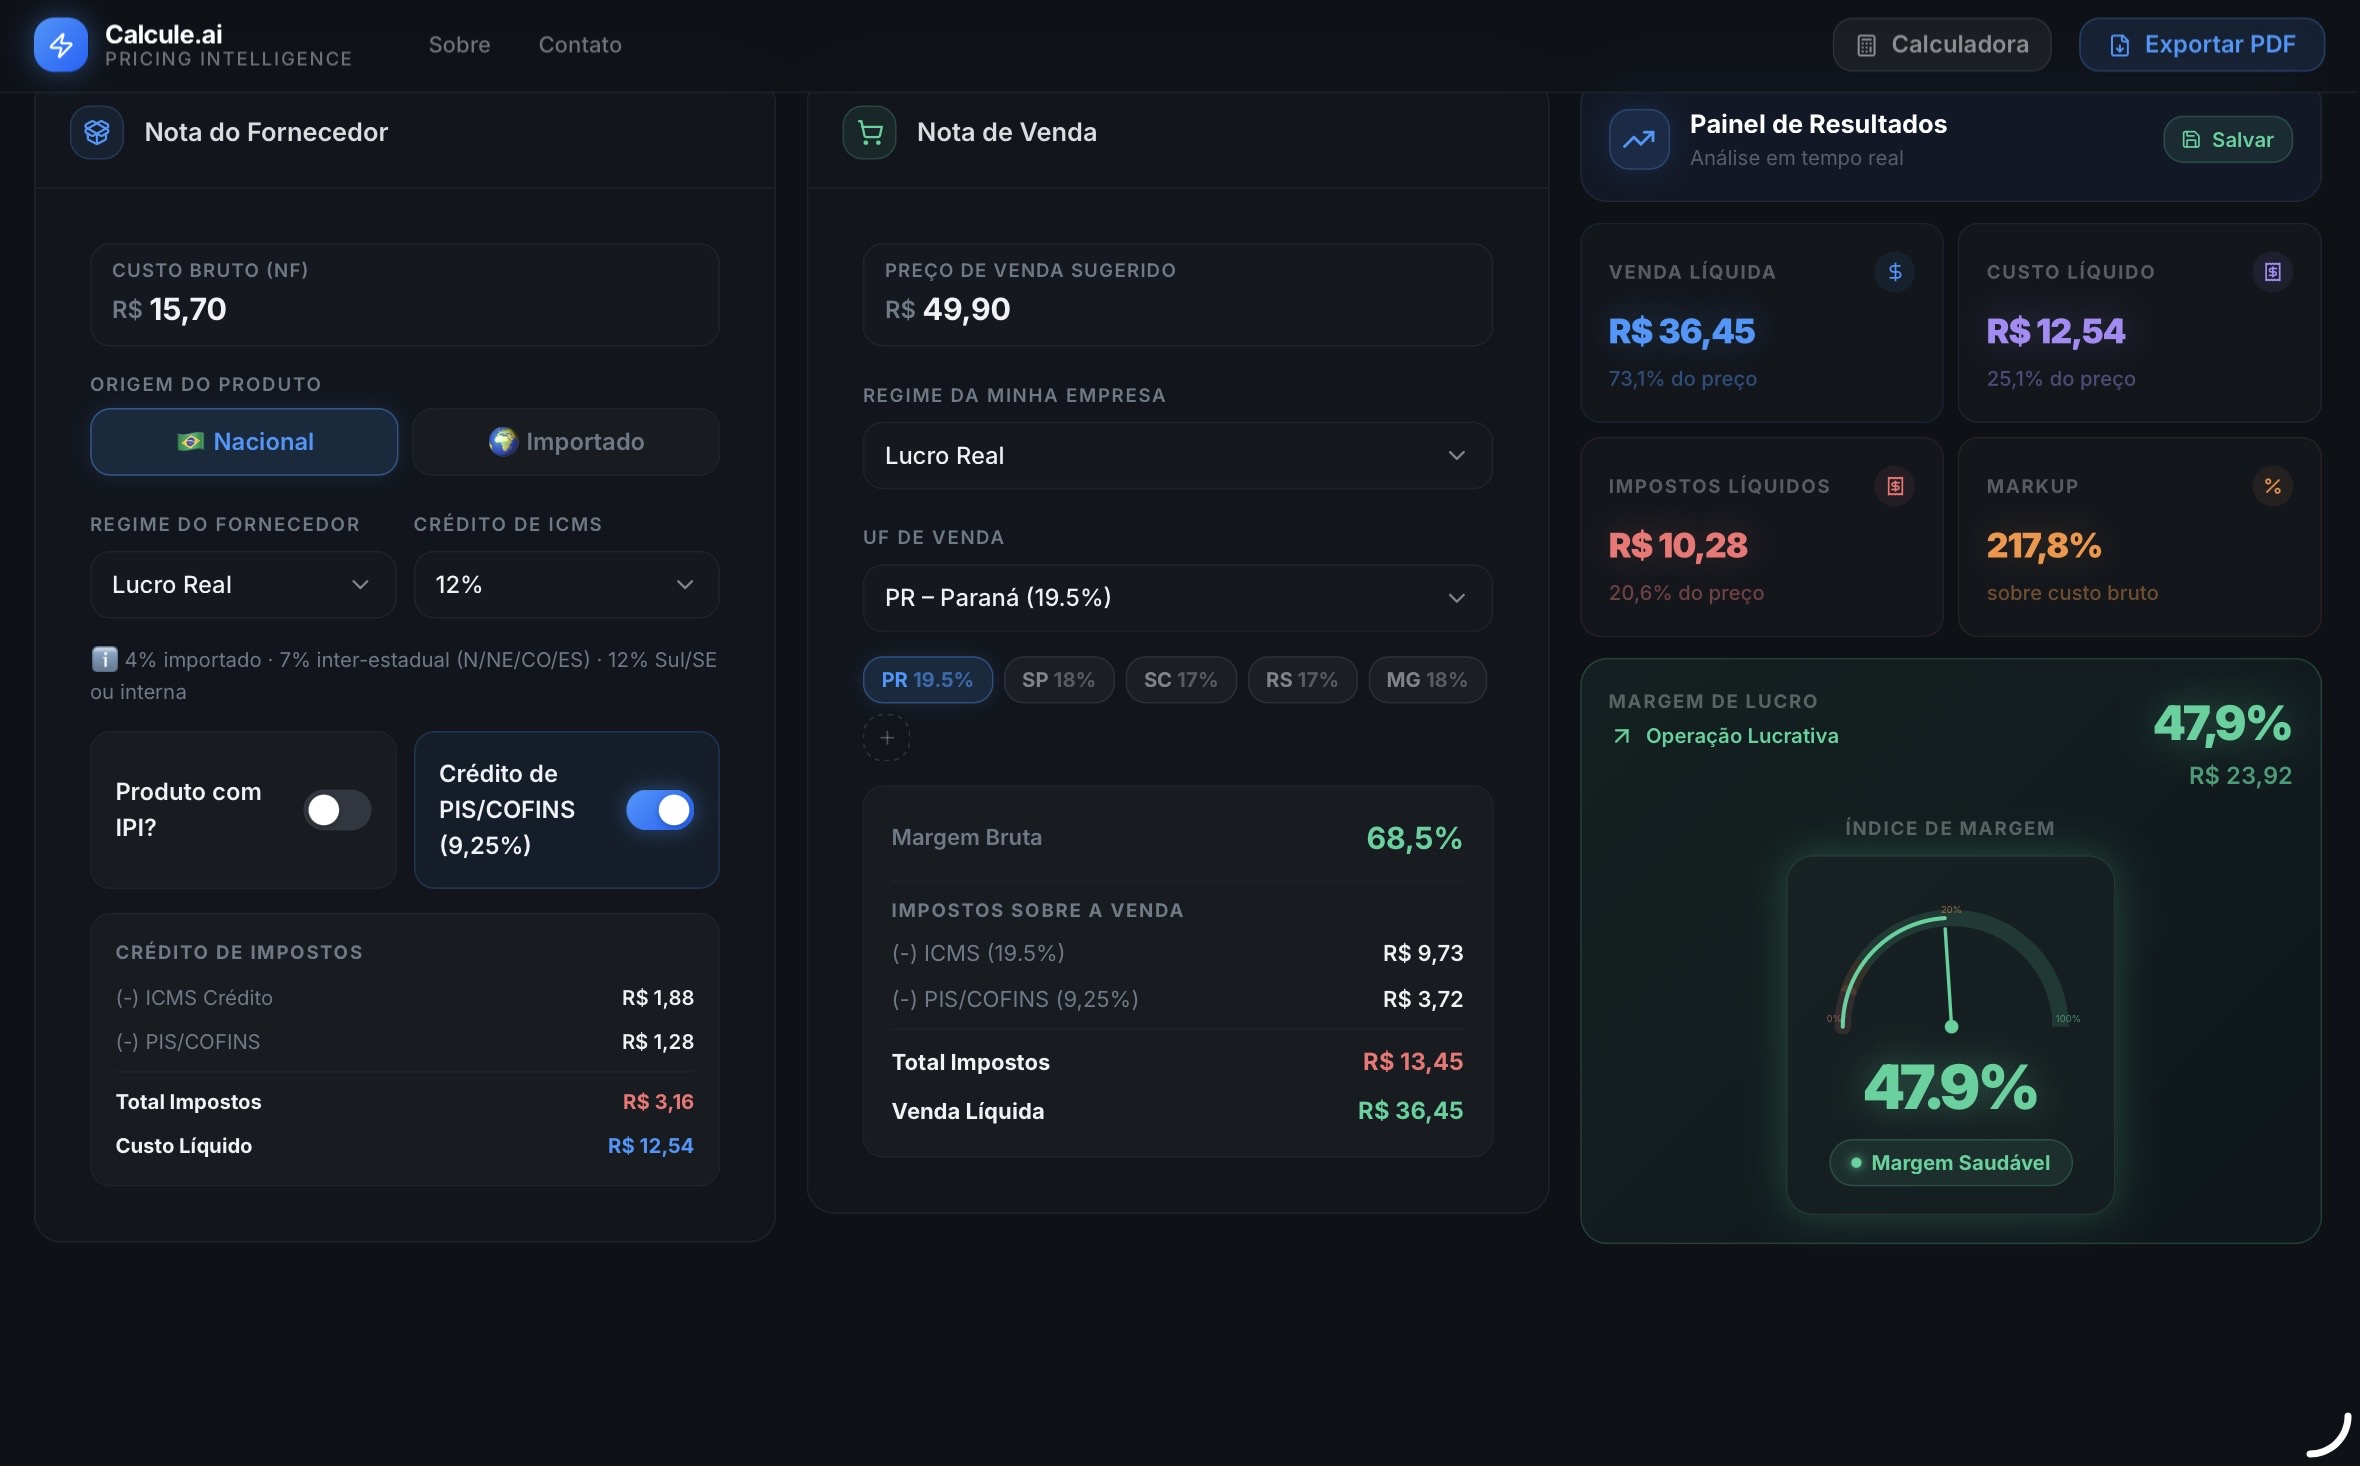
Task: Open the UF de Venda dropdown
Action: (x=1178, y=597)
